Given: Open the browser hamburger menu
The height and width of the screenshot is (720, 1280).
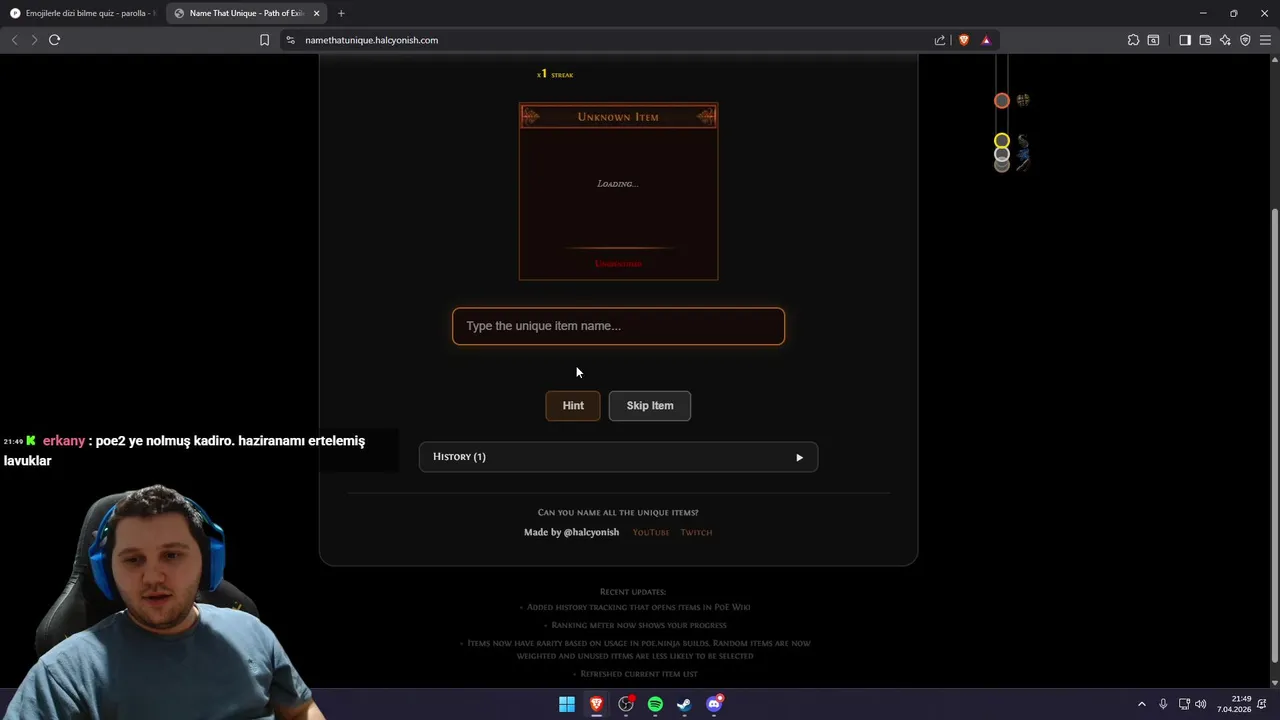Looking at the screenshot, I should point(1265,40).
